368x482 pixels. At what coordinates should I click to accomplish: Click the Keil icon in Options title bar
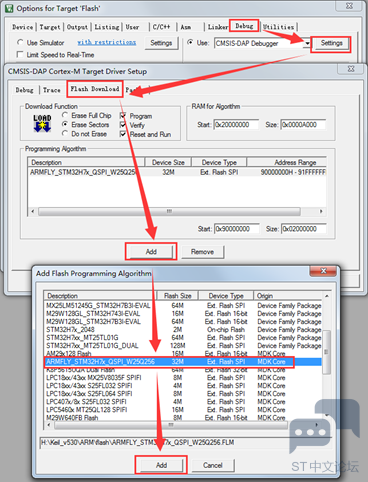pyautogui.click(x=10, y=8)
